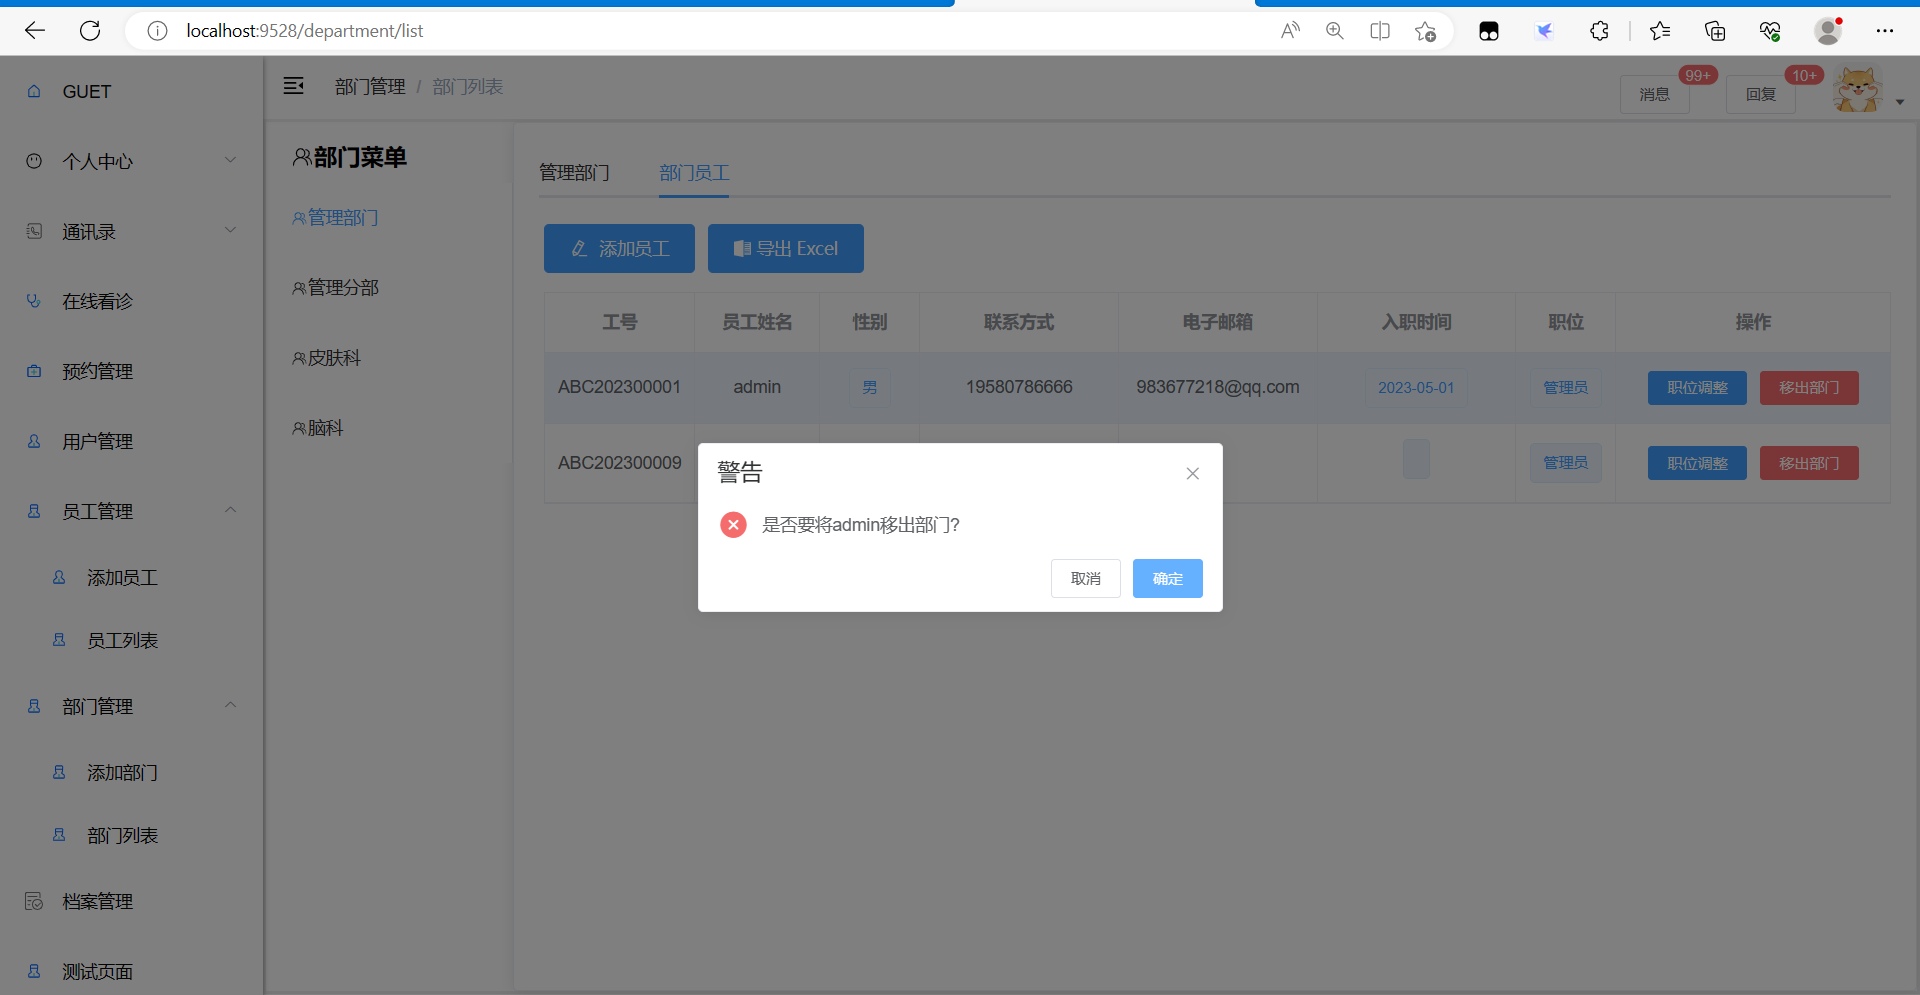Click the 2023-05-01 入职时间 field
The width and height of the screenshot is (1920, 995).
pyautogui.click(x=1415, y=387)
